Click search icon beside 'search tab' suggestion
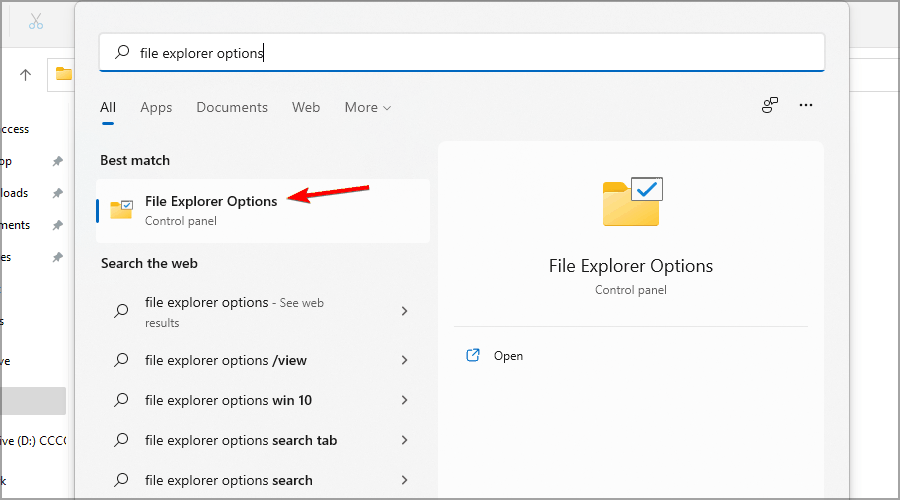 [x=121, y=440]
